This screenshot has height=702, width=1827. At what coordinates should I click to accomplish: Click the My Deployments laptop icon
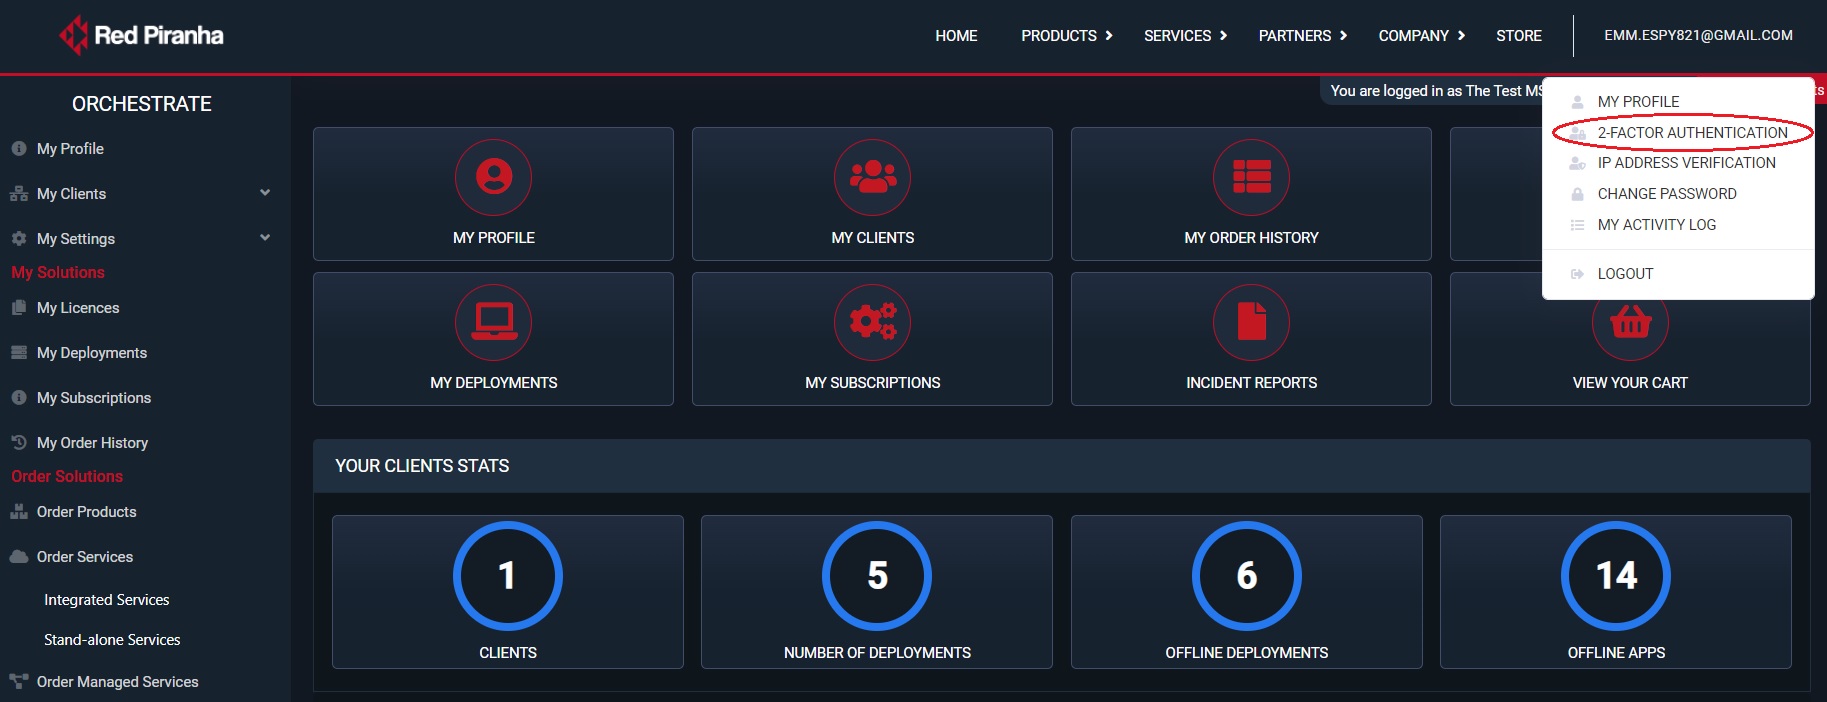coord(493,322)
